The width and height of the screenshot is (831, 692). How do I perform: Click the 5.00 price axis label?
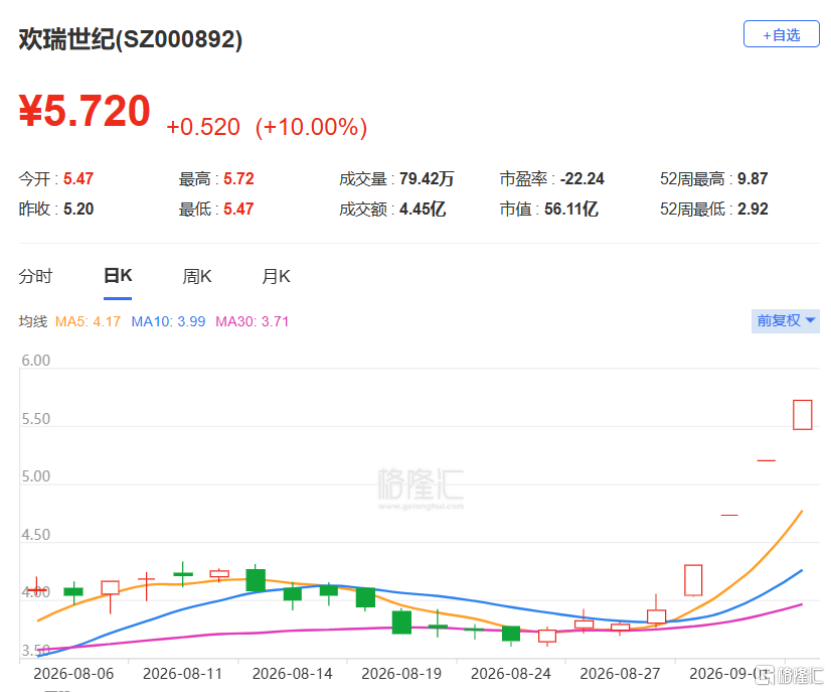point(36,476)
